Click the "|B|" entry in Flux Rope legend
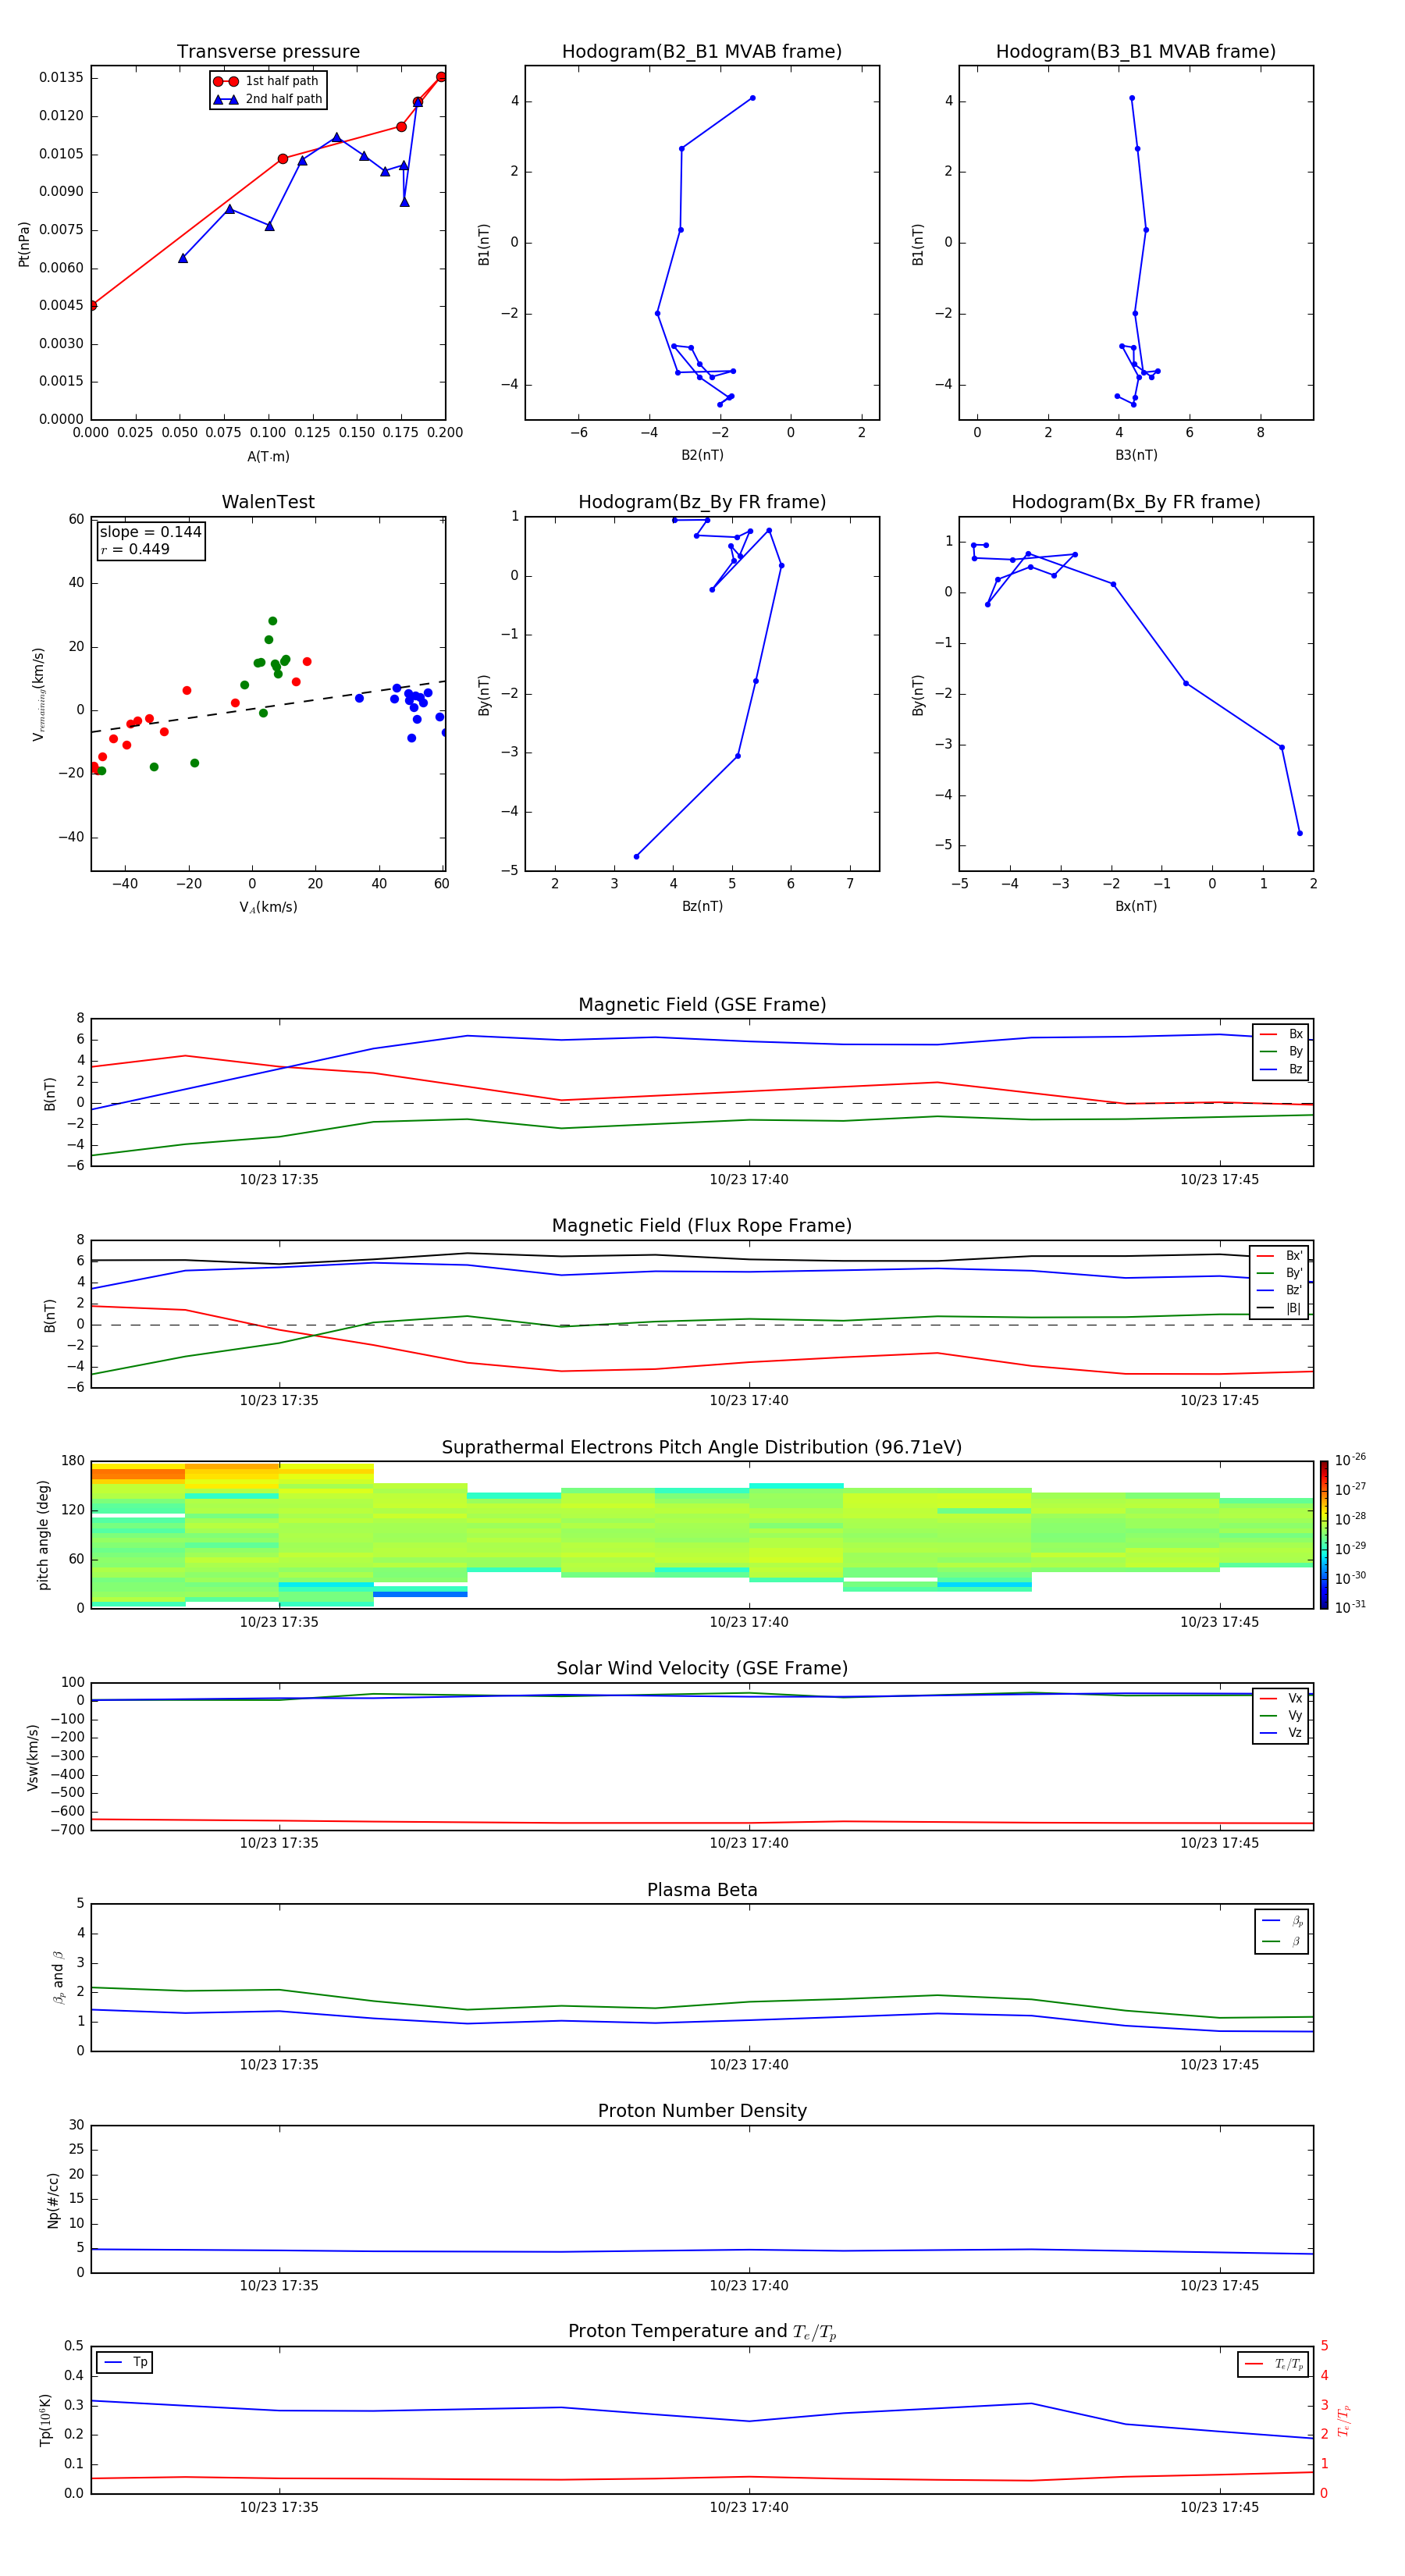This screenshot has width=1405, height=2576. [1280, 1308]
